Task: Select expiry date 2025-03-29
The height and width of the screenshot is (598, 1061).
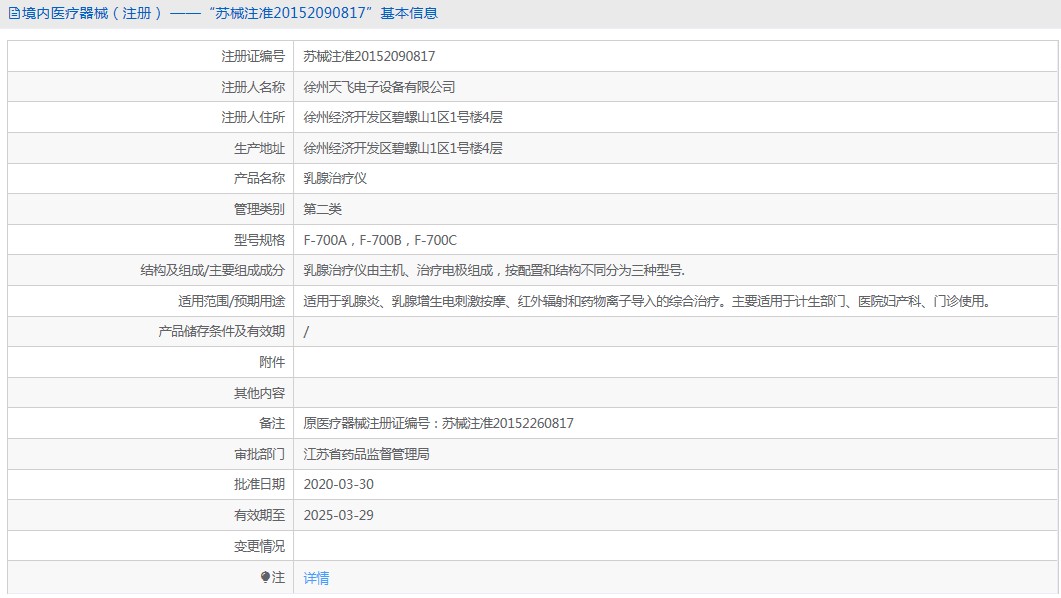Action: click(x=338, y=515)
